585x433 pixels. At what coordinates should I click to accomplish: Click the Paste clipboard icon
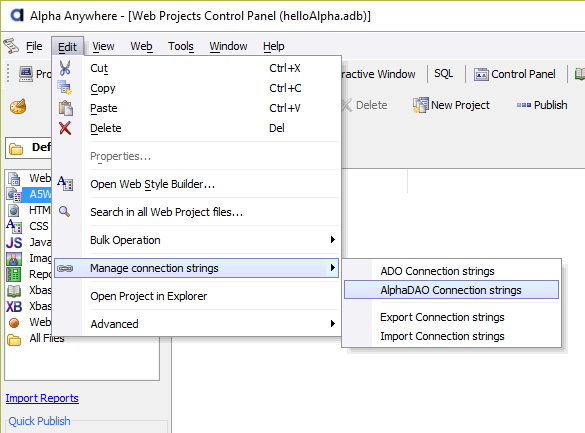pos(66,108)
